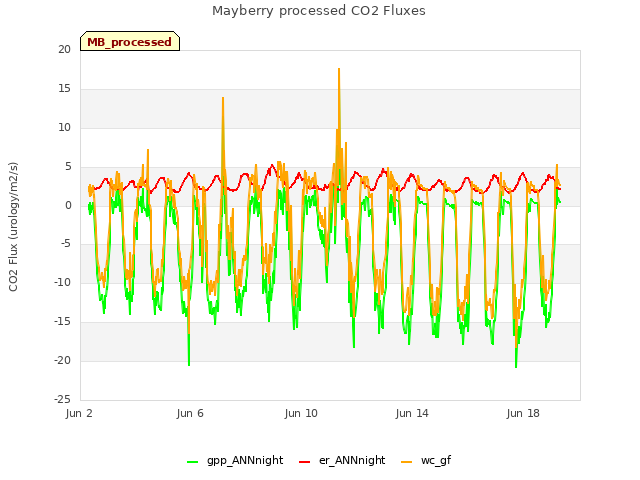Screen dimensions: 640x480
Task: Click the -20 y-axis tick label
Action: [x=62, y=360]
